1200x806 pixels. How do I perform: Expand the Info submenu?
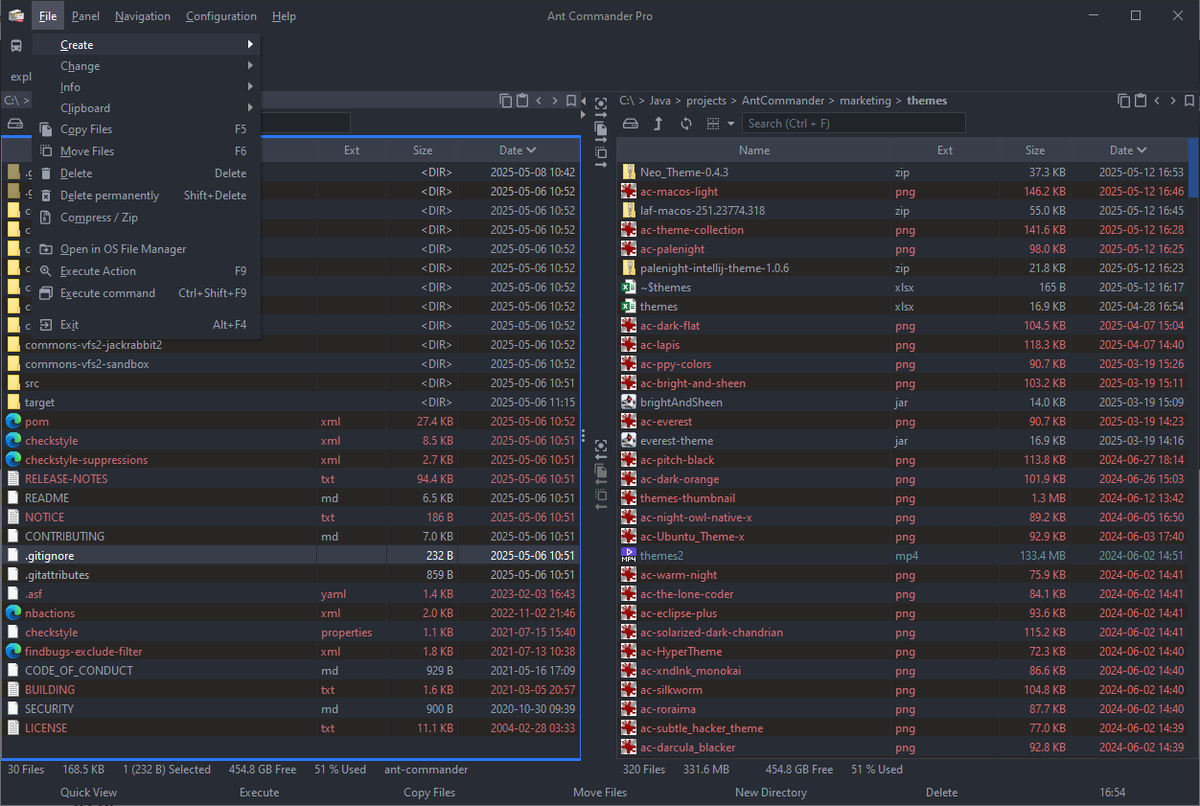click(146, 87)
